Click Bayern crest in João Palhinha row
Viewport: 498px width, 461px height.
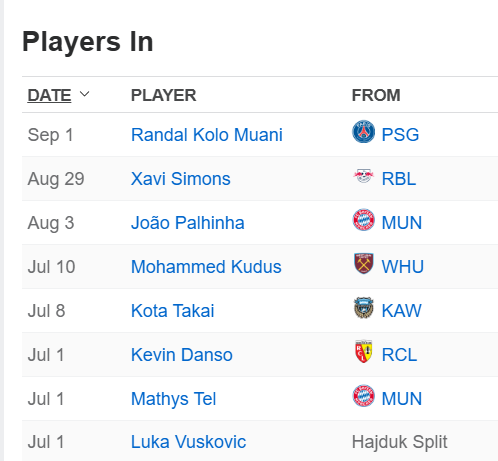pos(363,220)
